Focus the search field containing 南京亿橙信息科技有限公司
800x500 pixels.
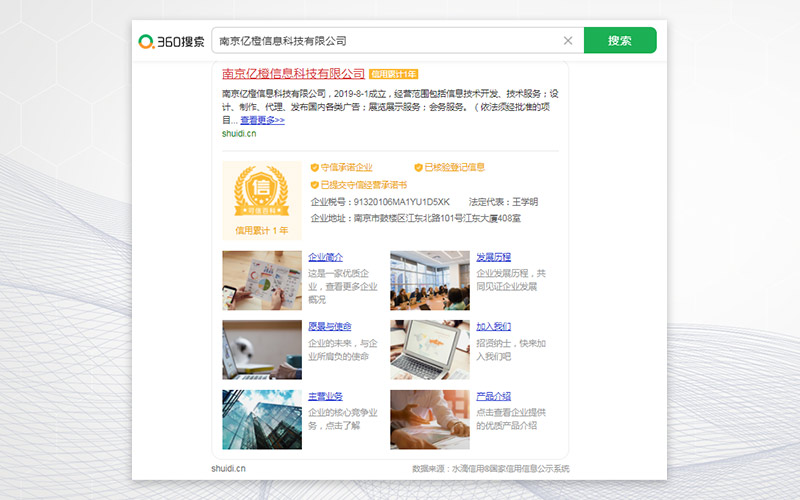click(x=397, y=40)
